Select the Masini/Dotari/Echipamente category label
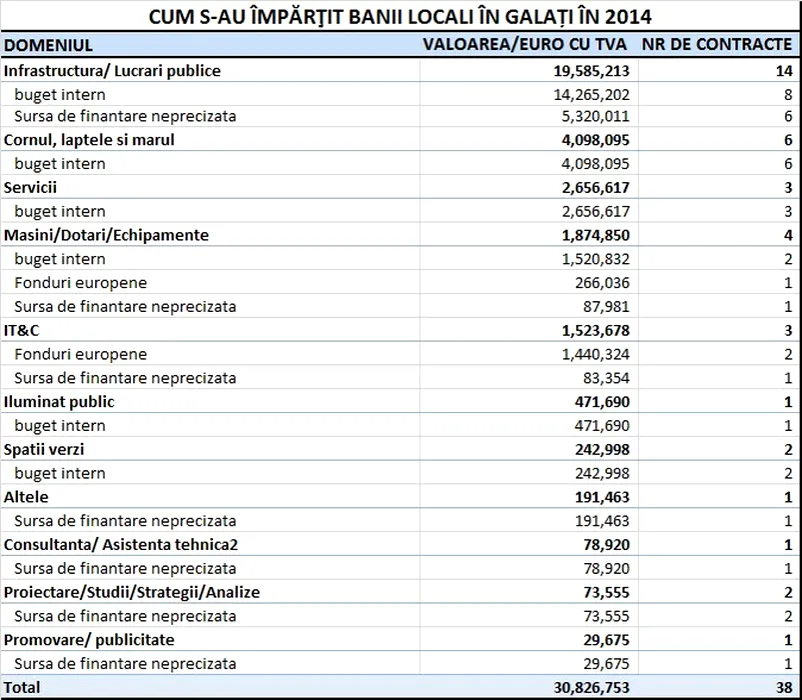This screenshot has width=802, height=700. point(106,235)
